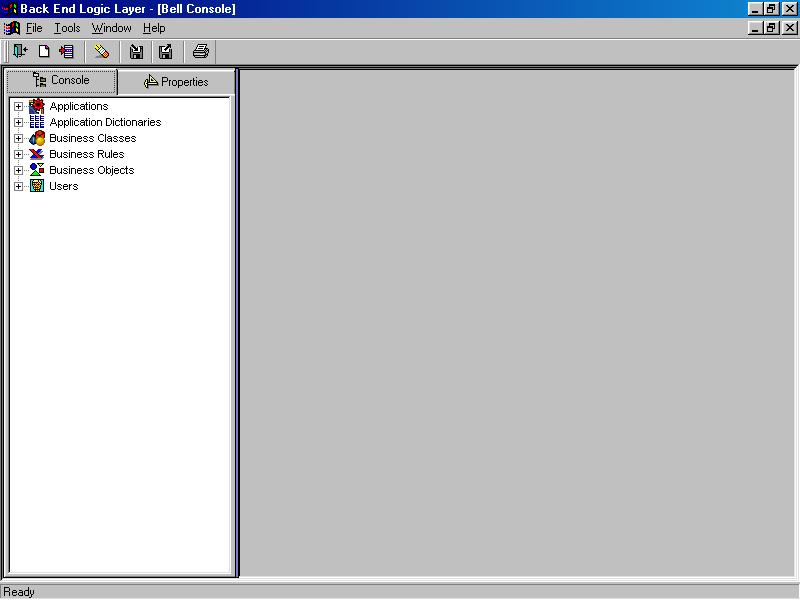Expand the Applications tree node

pos(18,106)
